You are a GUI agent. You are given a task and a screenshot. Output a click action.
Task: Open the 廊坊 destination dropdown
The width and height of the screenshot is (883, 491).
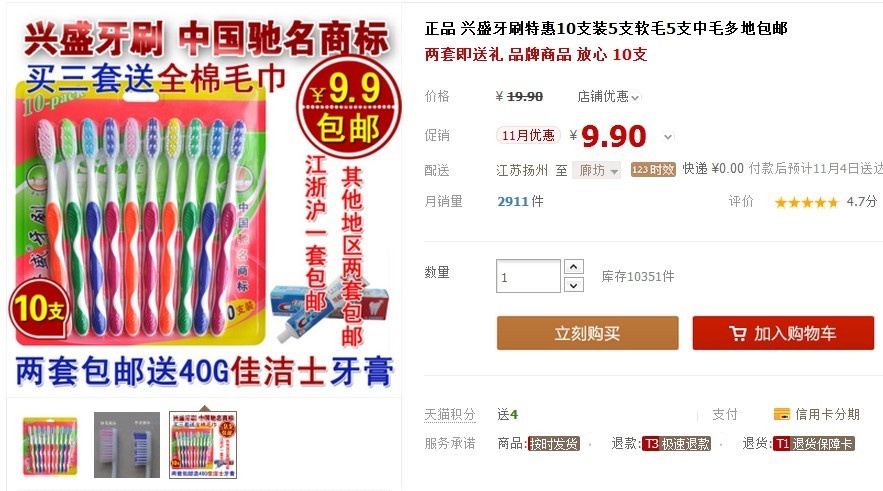(596, 170)
